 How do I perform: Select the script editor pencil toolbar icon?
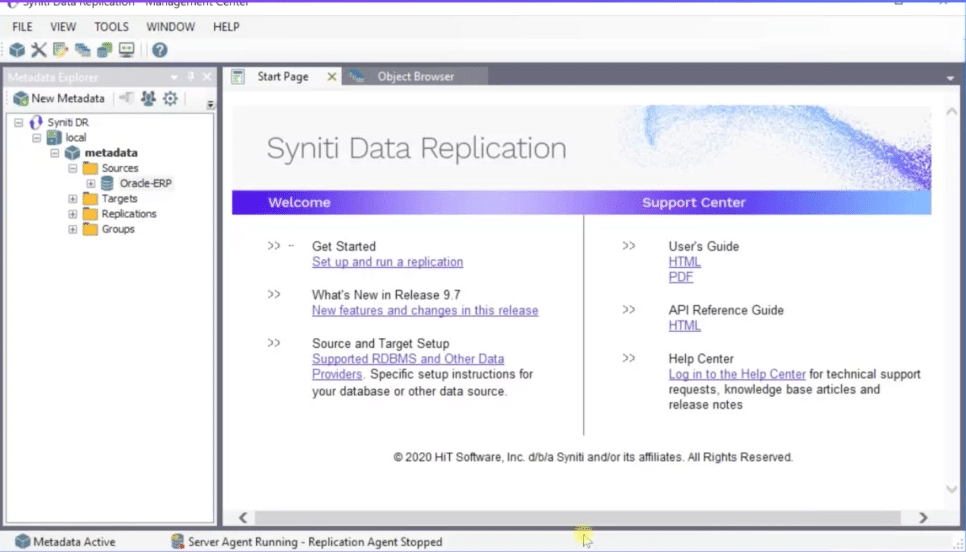60,50
